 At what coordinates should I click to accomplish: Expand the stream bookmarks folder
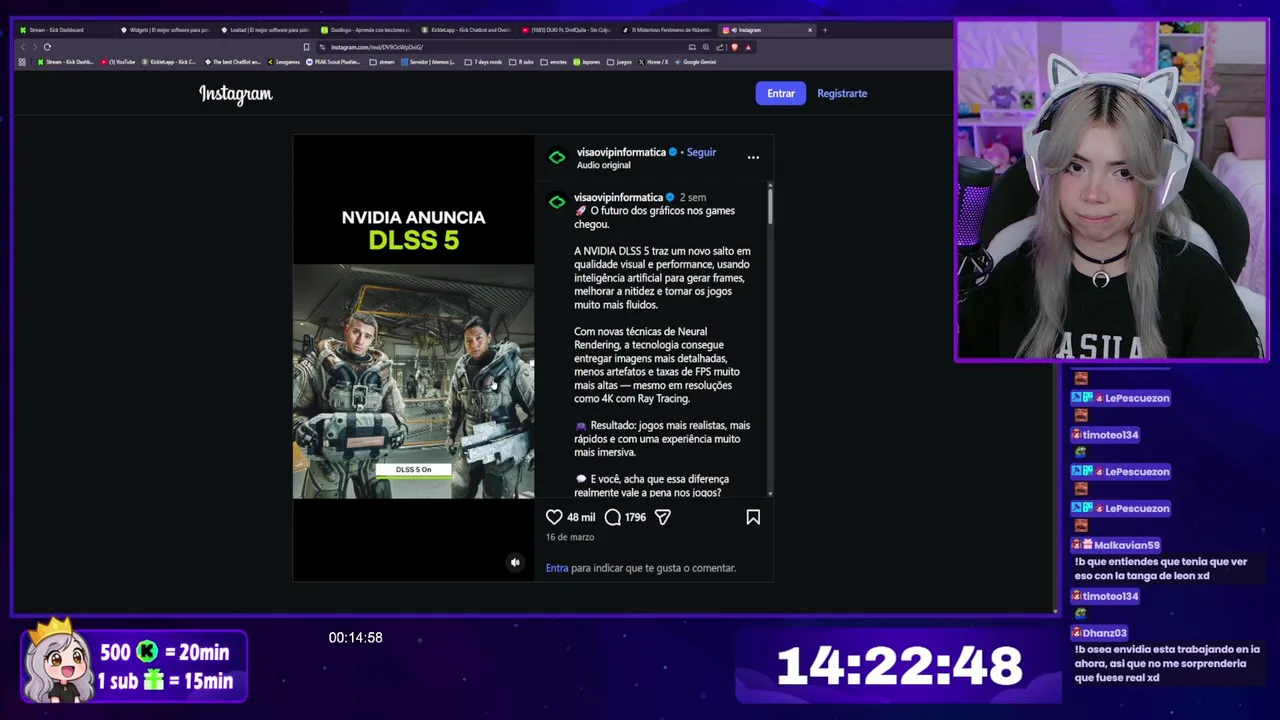[382, 62]
